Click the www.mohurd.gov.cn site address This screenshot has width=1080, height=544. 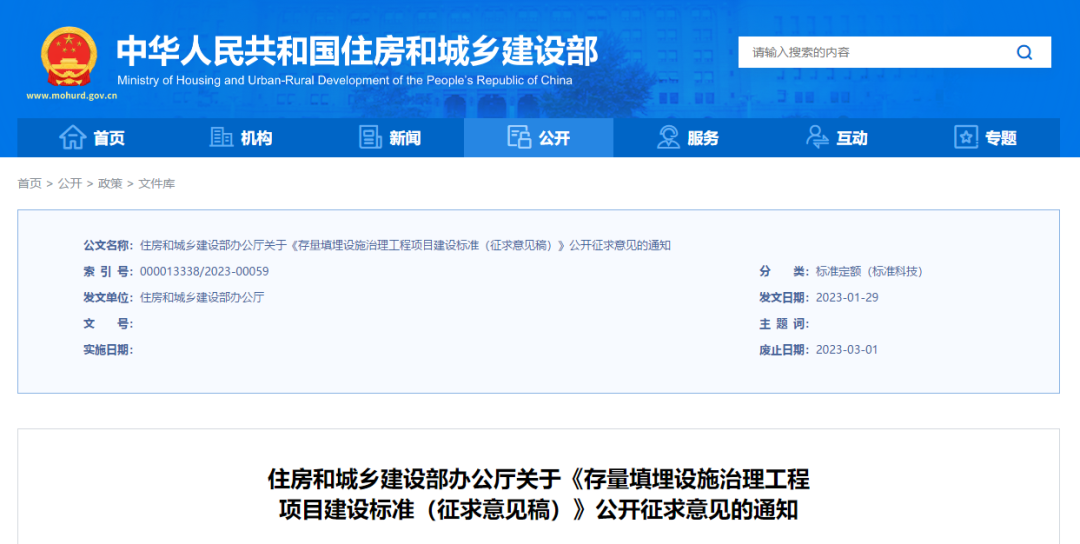point(72,96)
